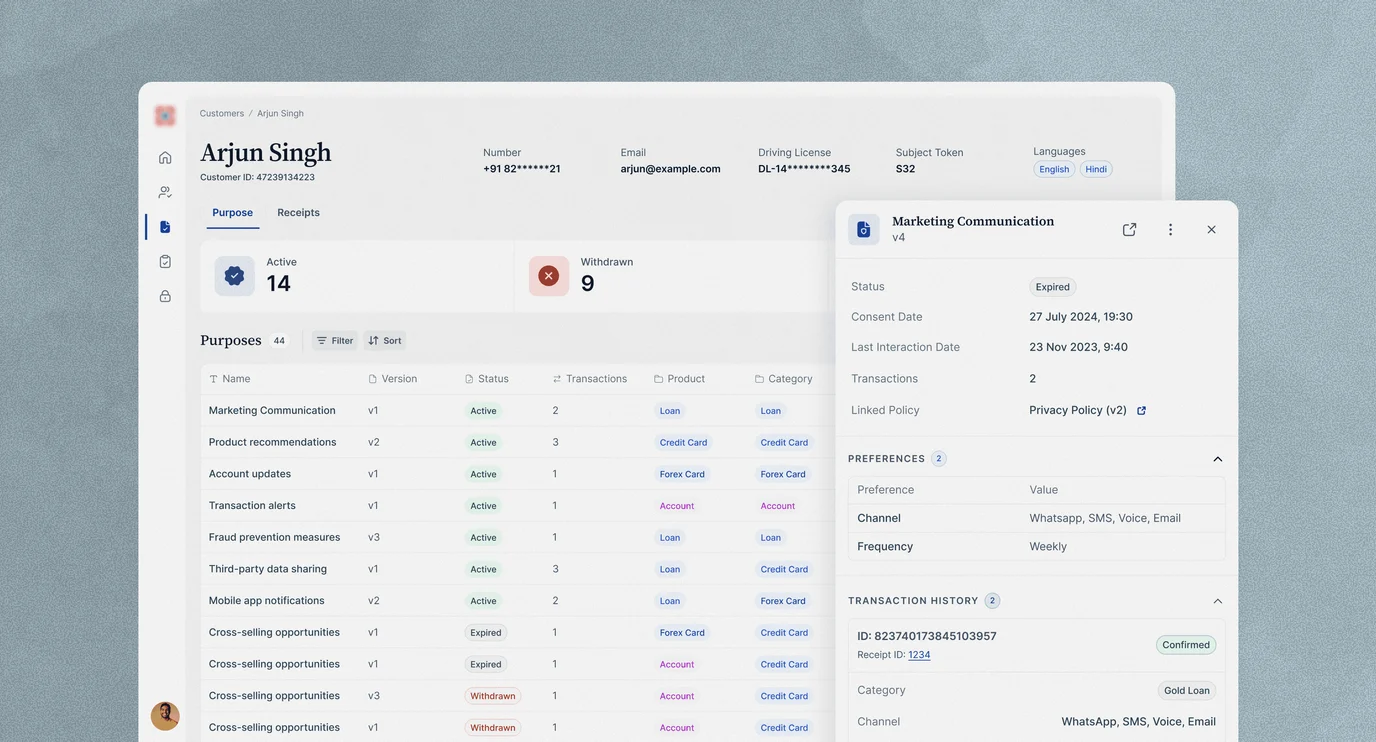Click the Active verified badge icon
The image size is (1376, 742).
[234, 276]
